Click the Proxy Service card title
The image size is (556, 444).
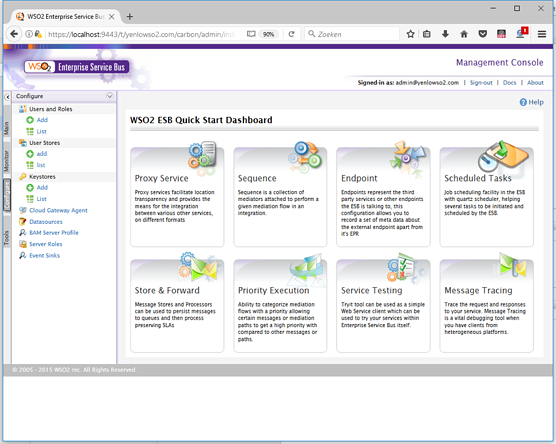(x=161, y=178)
